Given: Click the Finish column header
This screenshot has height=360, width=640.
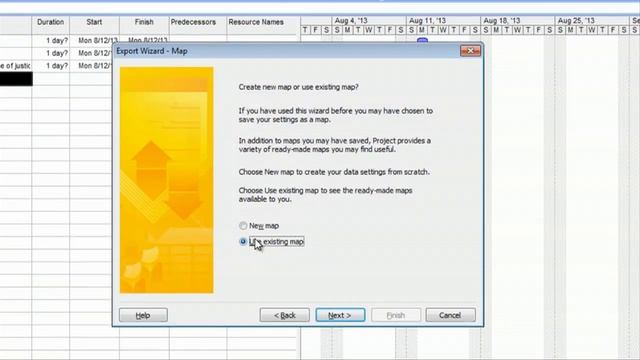Looking at the screenshot, I should pos(144,22).
